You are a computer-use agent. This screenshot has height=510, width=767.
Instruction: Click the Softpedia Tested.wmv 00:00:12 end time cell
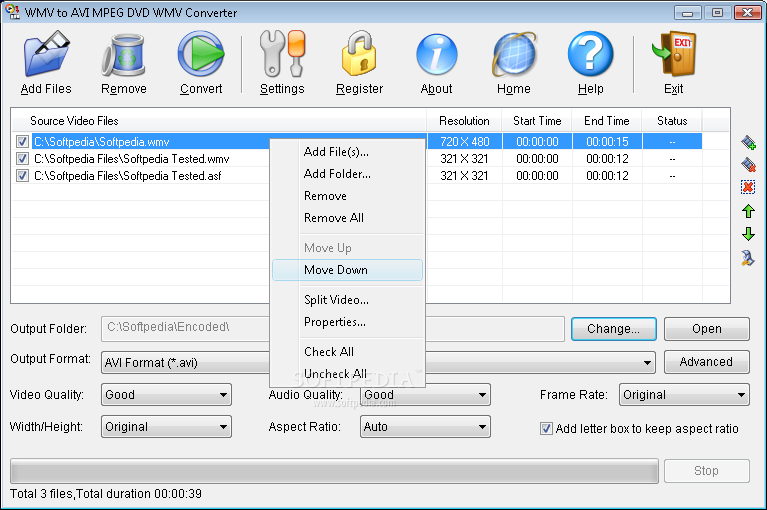pyautogui.click(x=607, y=158)
